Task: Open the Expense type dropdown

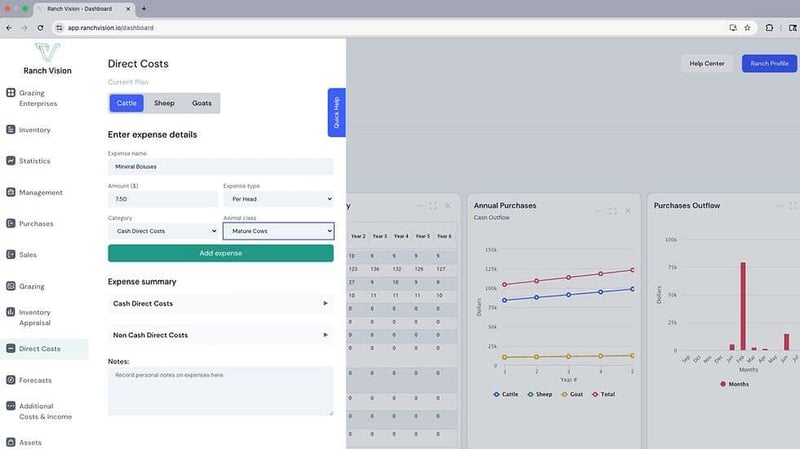Action: [278, 199]
